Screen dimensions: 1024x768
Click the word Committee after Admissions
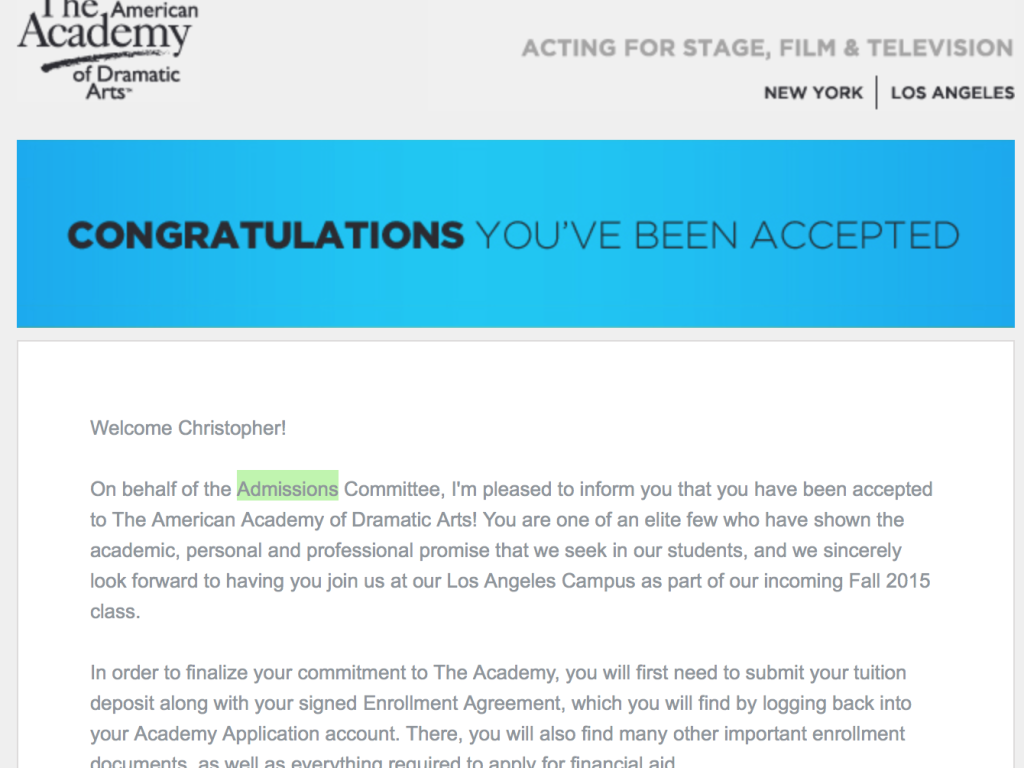click(x=392, y=489)
